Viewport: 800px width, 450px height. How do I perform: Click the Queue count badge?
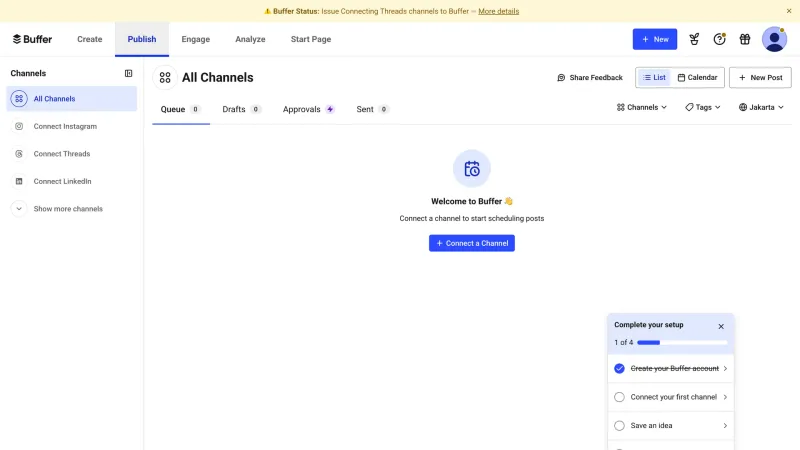click(195, 109)
